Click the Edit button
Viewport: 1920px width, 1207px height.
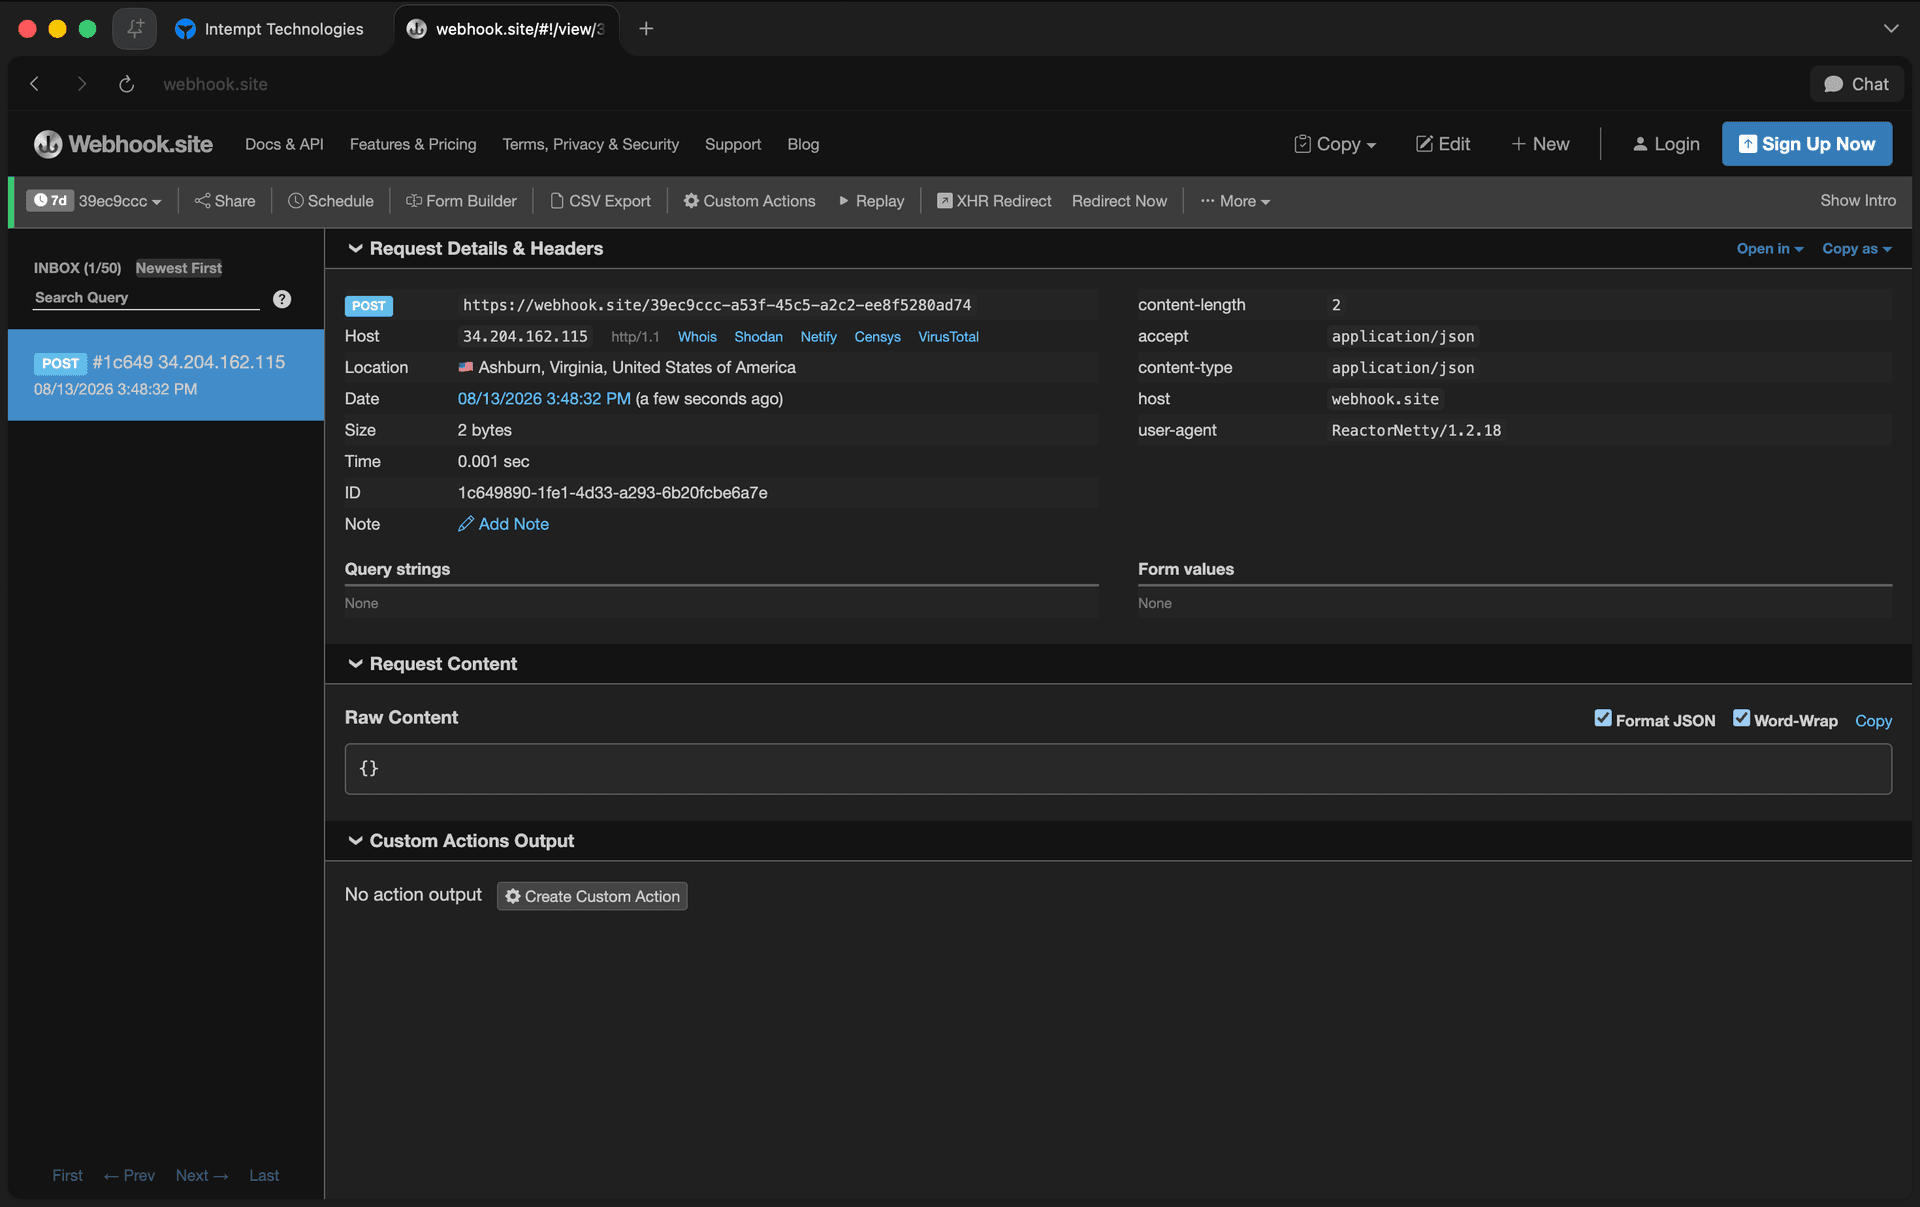click(1443, 144)
